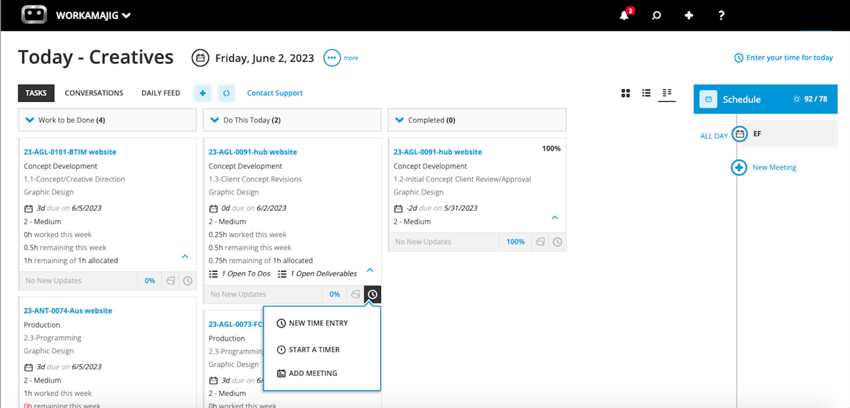Click the search magnifier in top bar
This screenshot has width=850, height=408.
pyautogui.click(x=656, y=16)
